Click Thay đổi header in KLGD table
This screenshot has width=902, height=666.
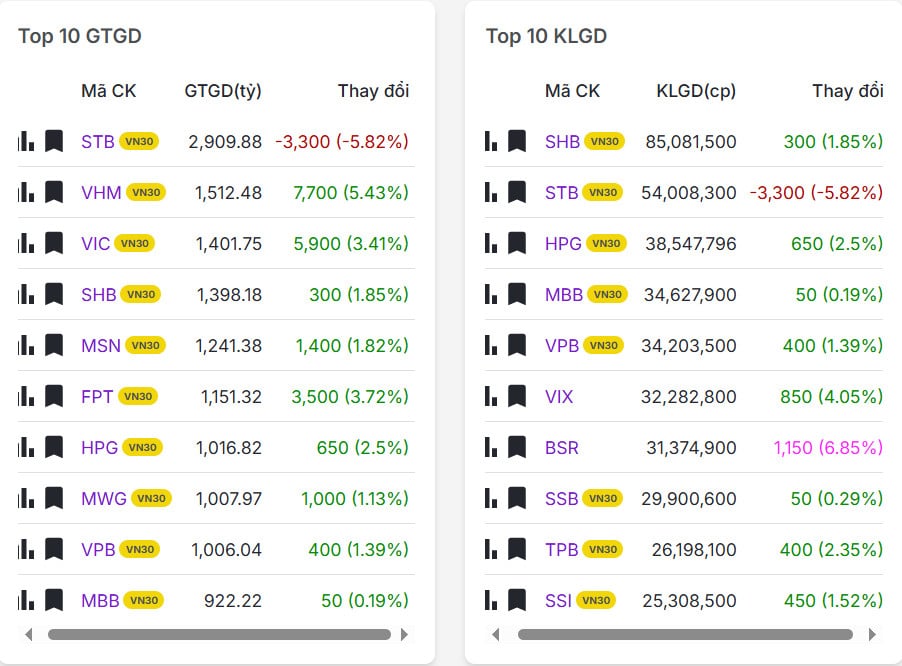(x=847, y=91)
